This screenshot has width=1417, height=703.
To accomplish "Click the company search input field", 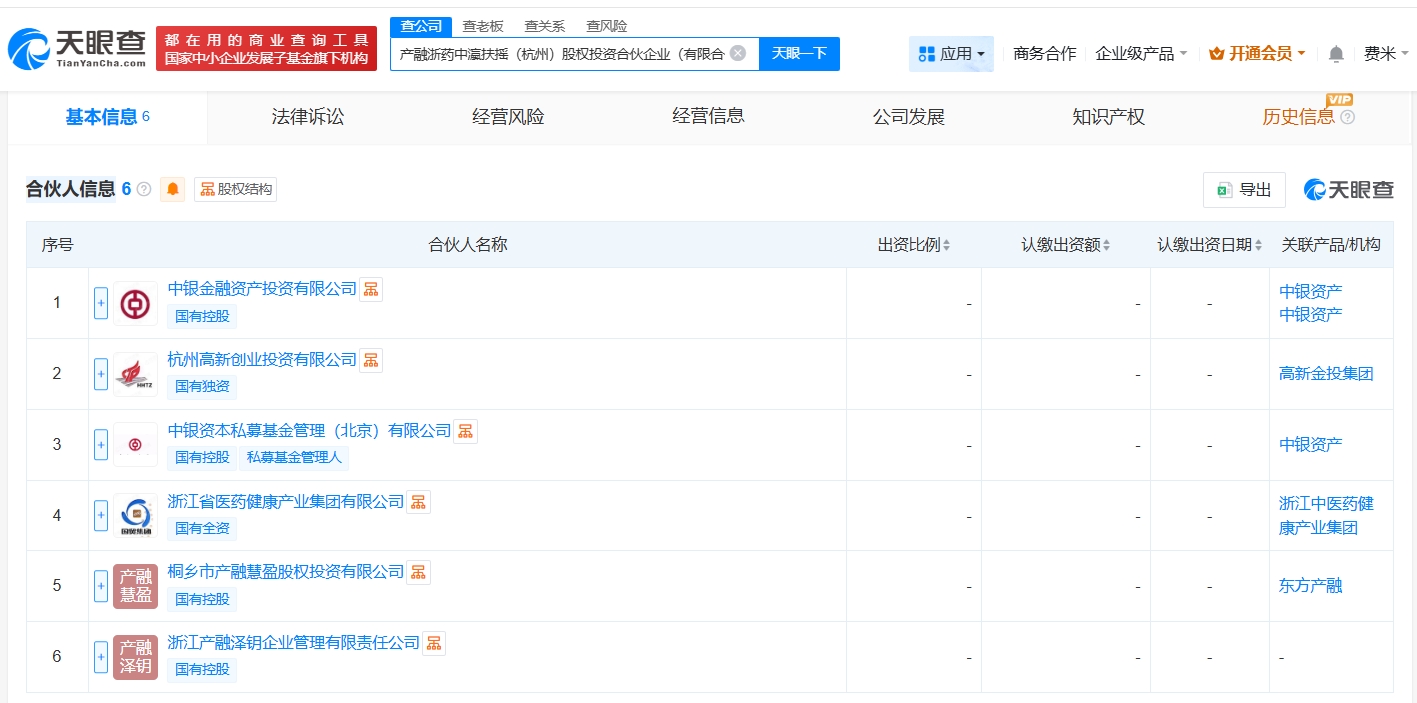I will point(560,54).
